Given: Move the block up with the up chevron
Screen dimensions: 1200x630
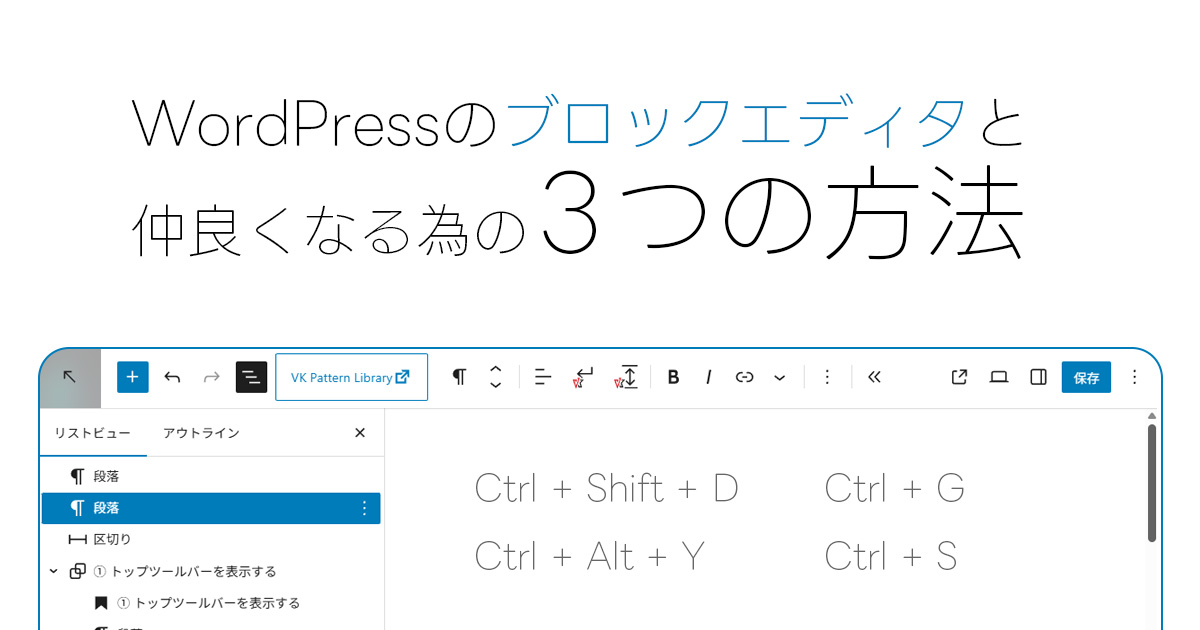Looking at the screenshot, I should (496, 370).
